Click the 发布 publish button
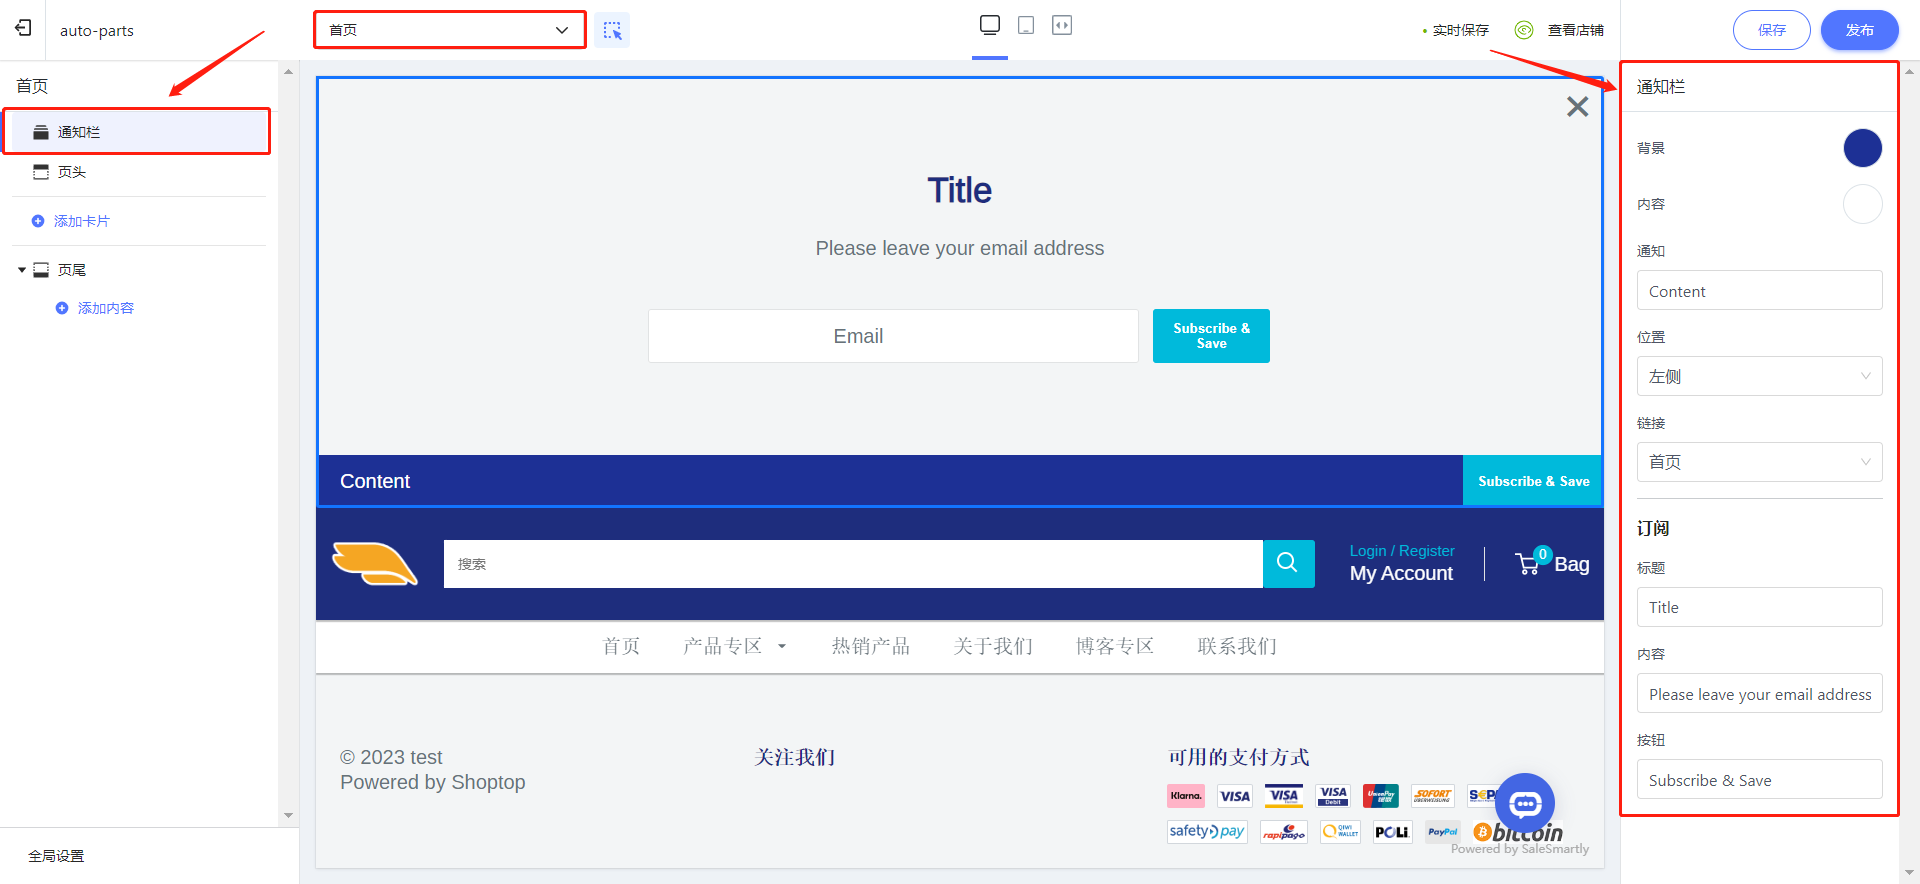Viewport: 1920px width, 884px height. coord(1859,30)
